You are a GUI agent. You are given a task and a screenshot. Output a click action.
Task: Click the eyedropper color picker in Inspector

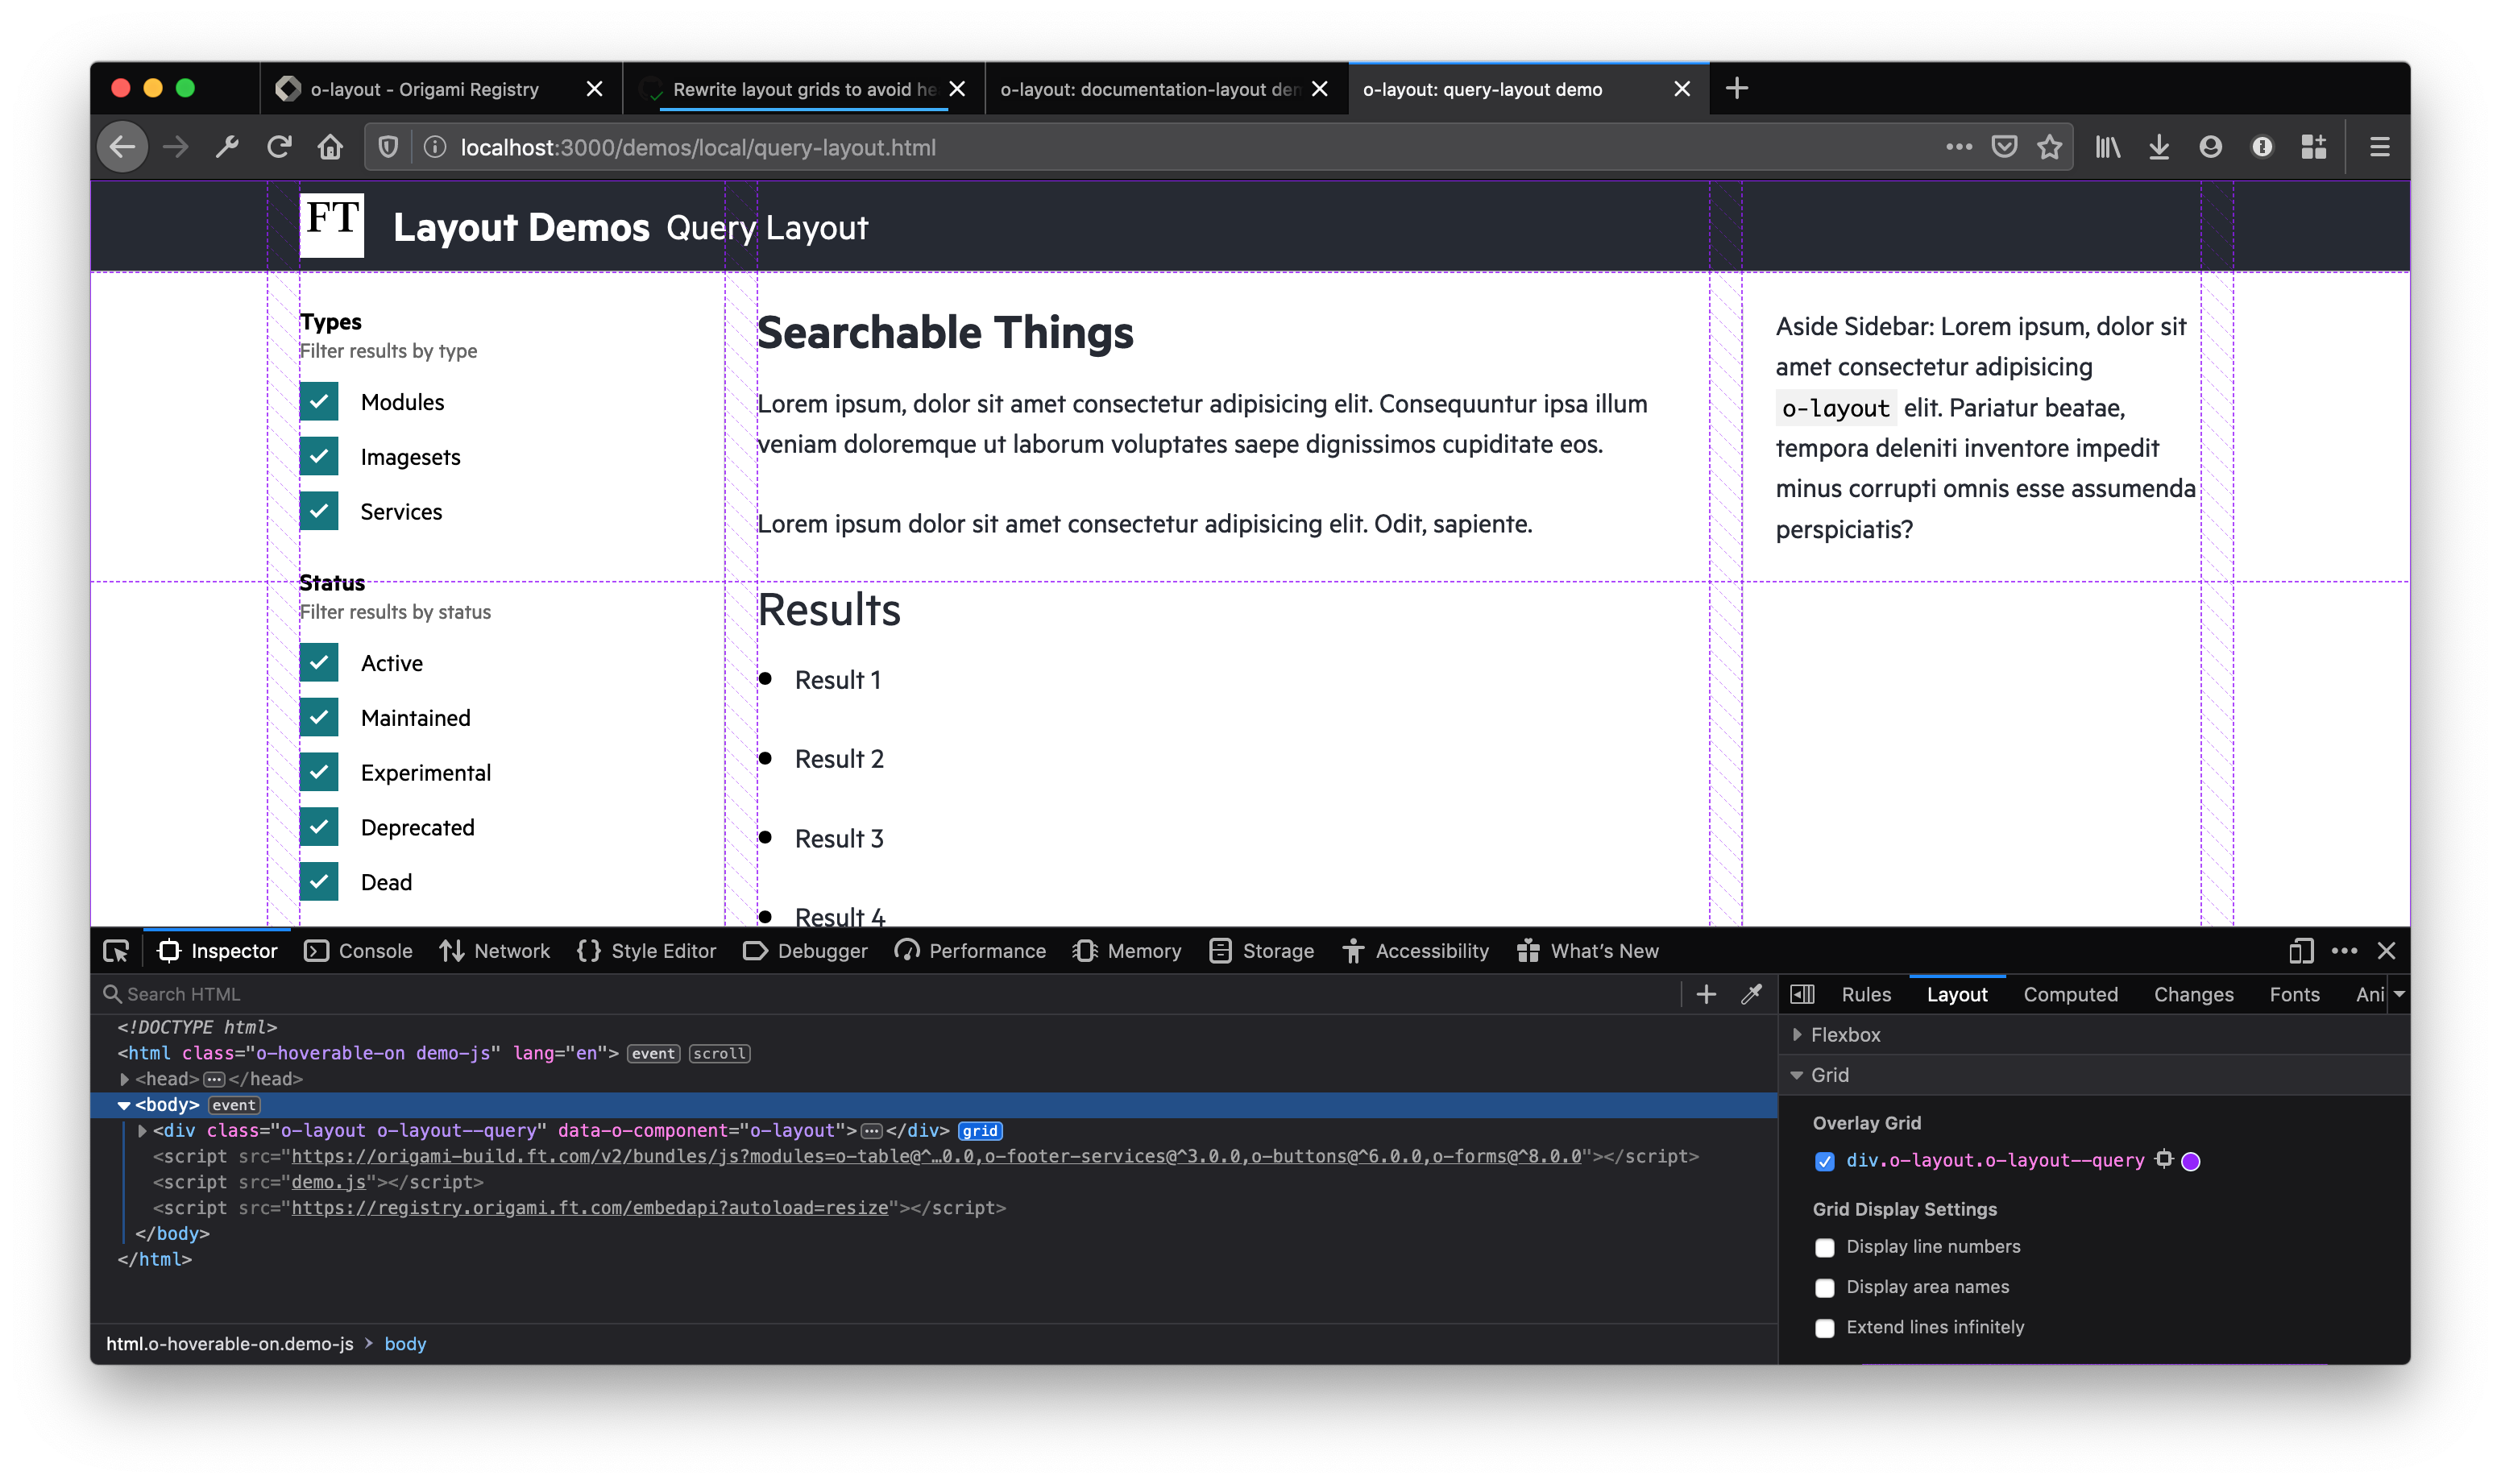point(1751,993)
